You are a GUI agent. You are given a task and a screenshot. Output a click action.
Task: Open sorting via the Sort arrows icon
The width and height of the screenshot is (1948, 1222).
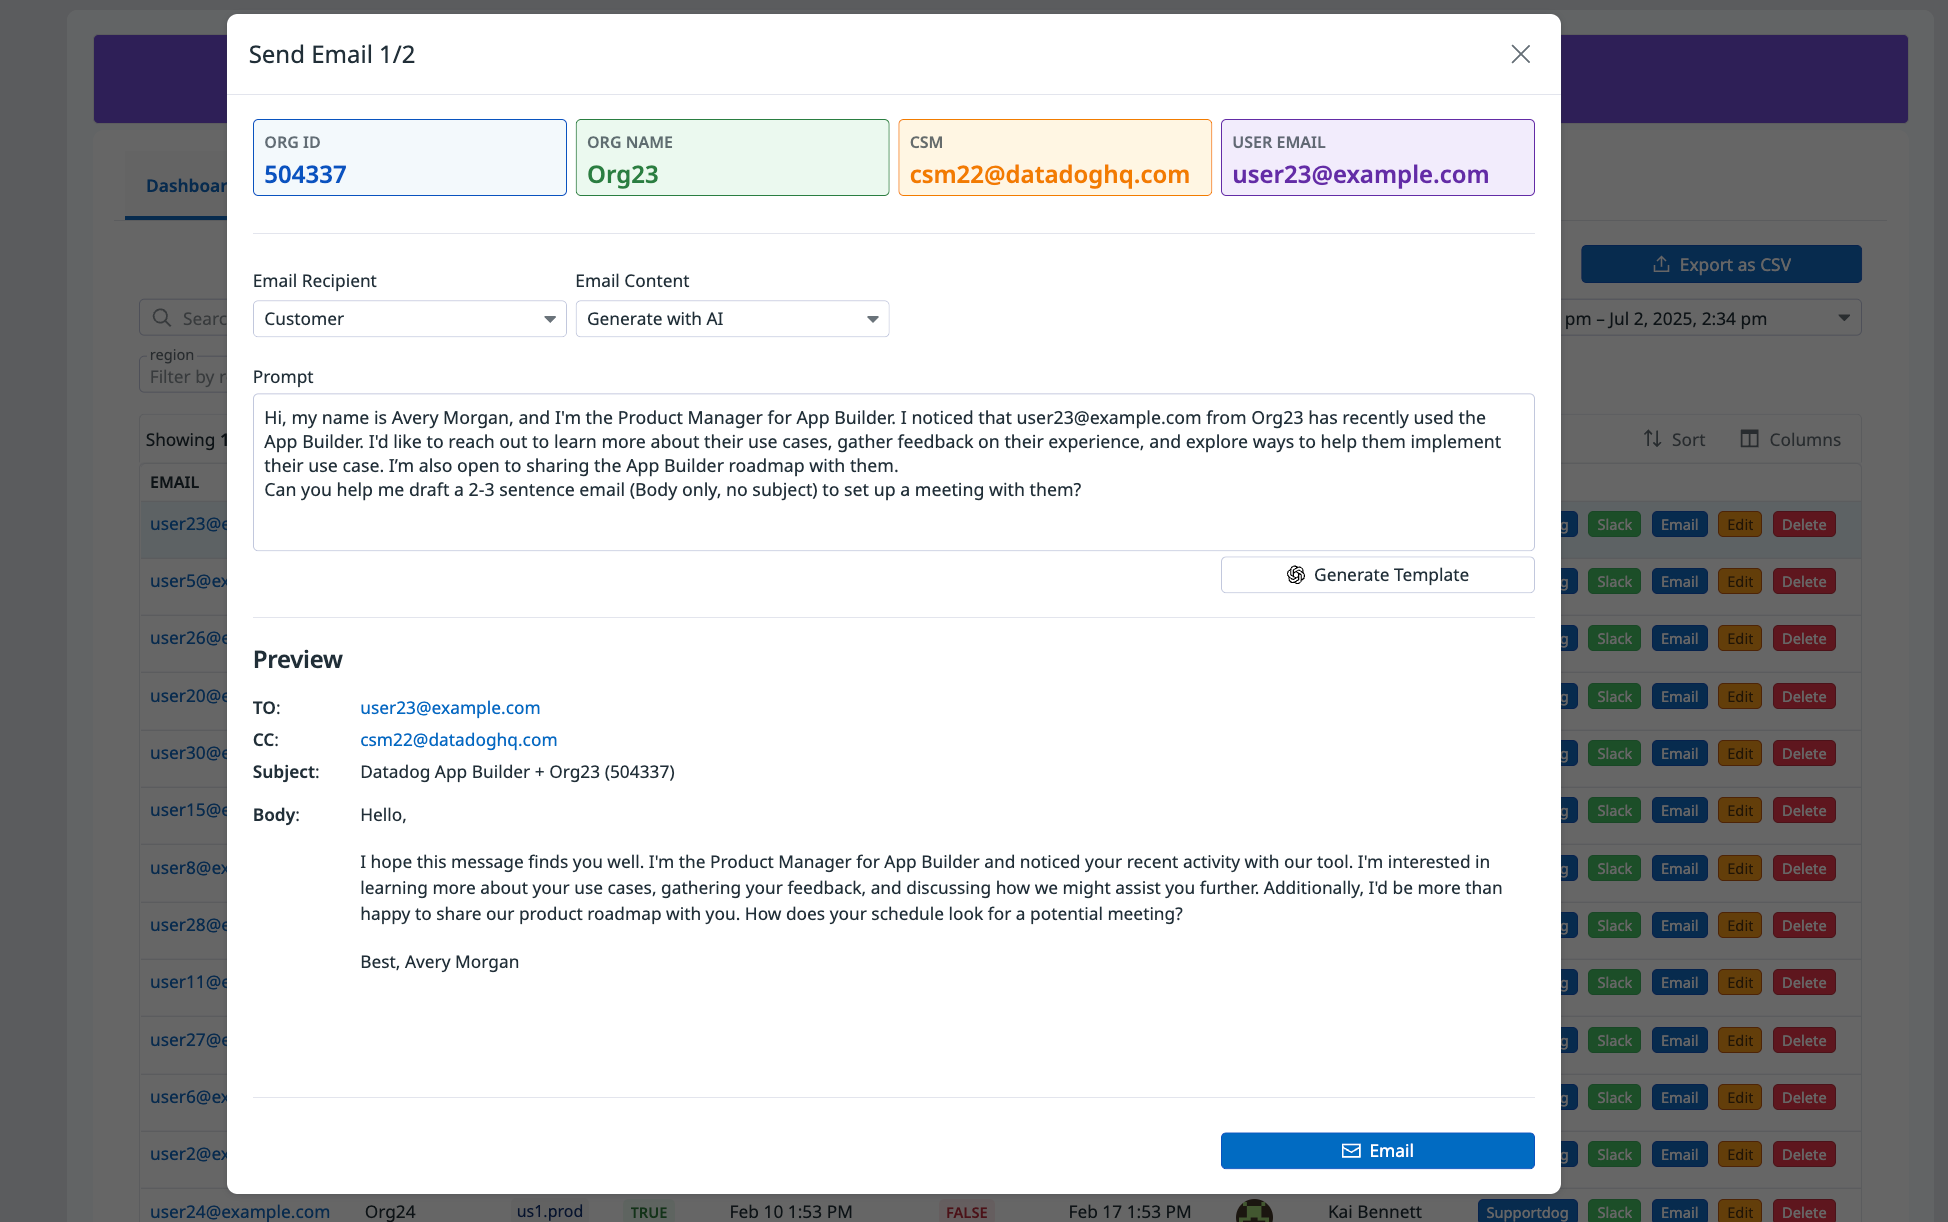[x=1652, y=439]
